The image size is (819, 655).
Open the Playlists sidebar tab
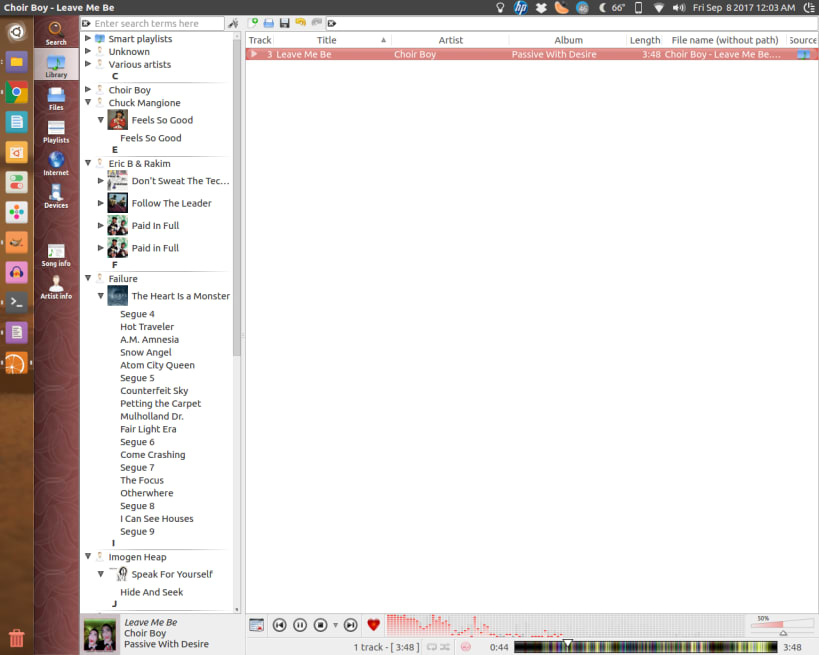pos(56,131)
